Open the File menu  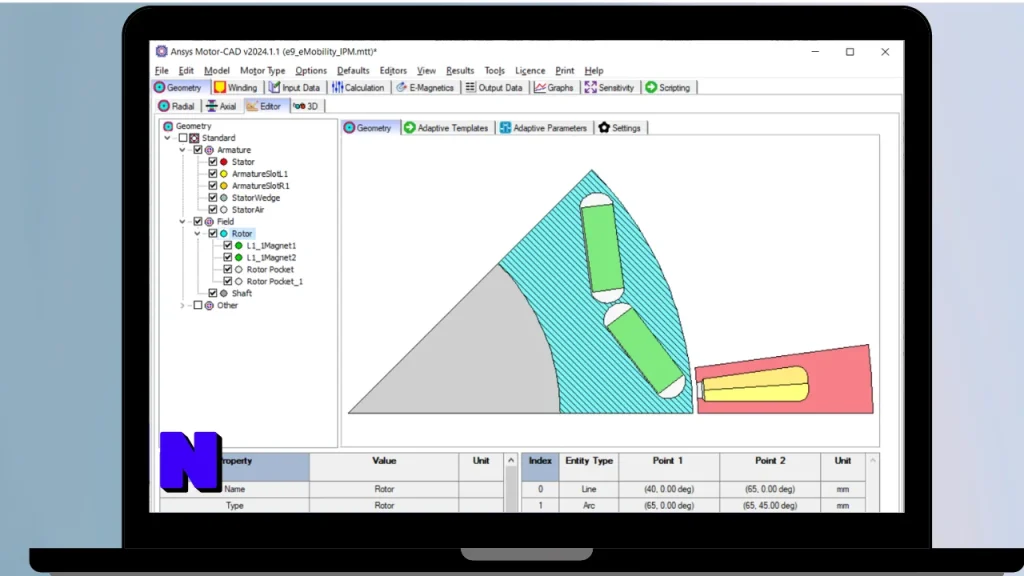pyautogui.click(x=161, y=71)
